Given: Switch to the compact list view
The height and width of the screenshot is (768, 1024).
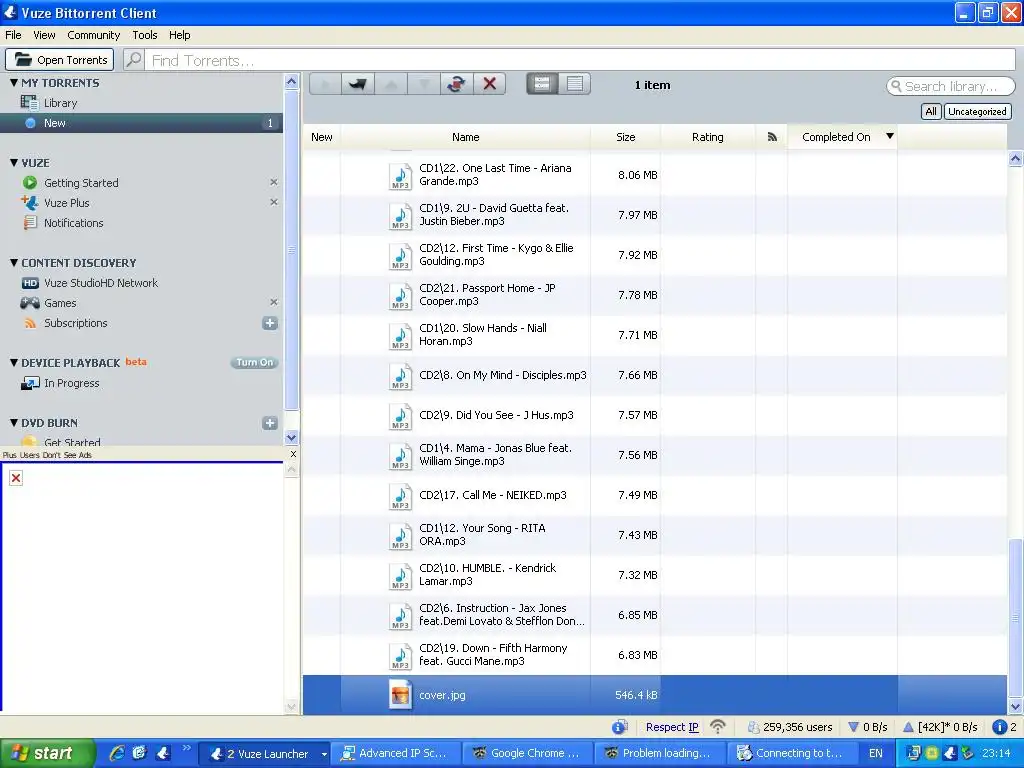Looking at the screenshot, I should (x=575, y=84).
